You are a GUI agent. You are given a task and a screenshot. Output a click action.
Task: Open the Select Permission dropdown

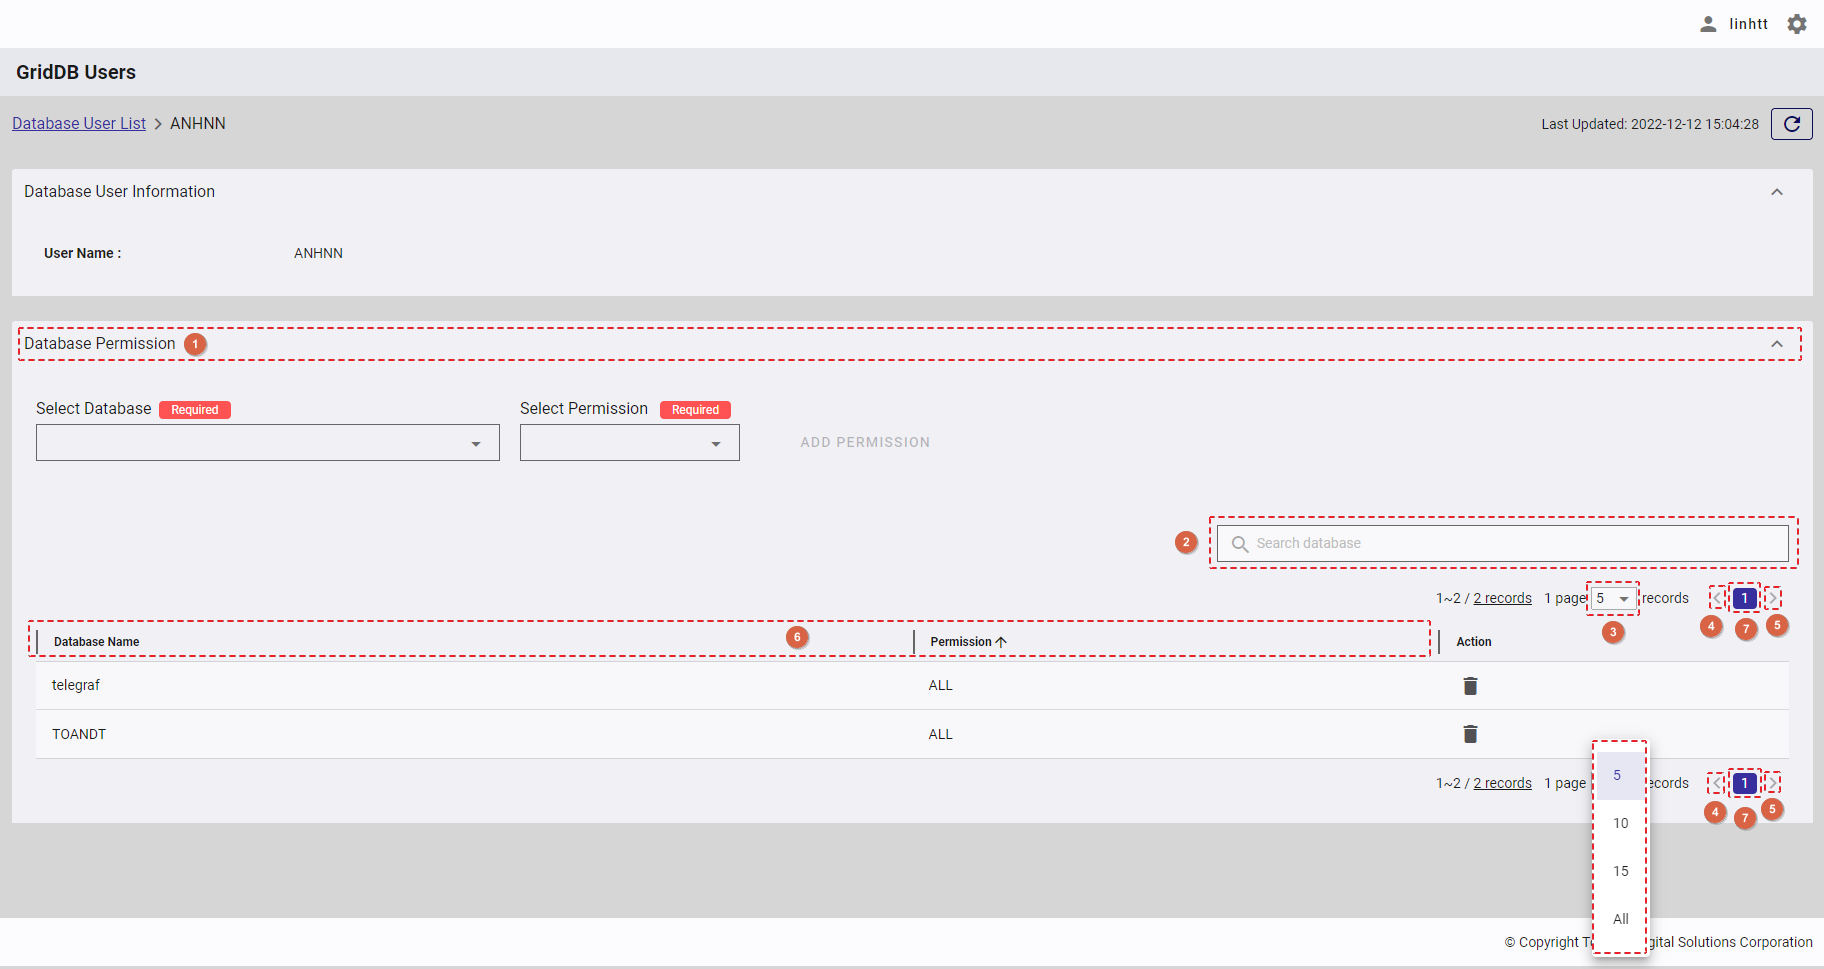point(629,443)
